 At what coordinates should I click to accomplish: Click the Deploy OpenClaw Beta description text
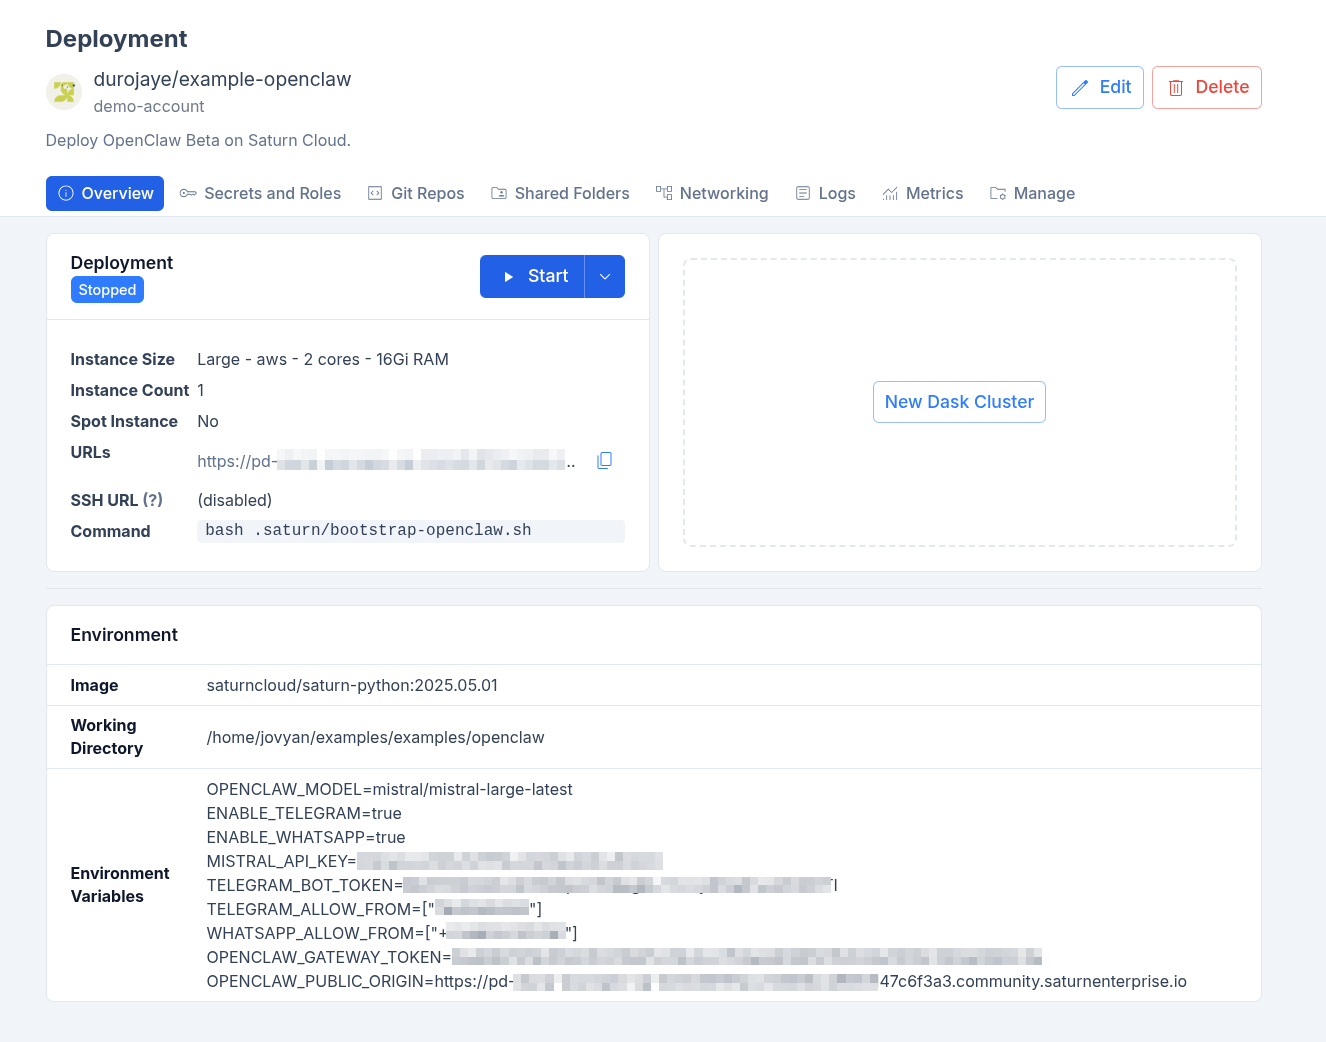198,141
